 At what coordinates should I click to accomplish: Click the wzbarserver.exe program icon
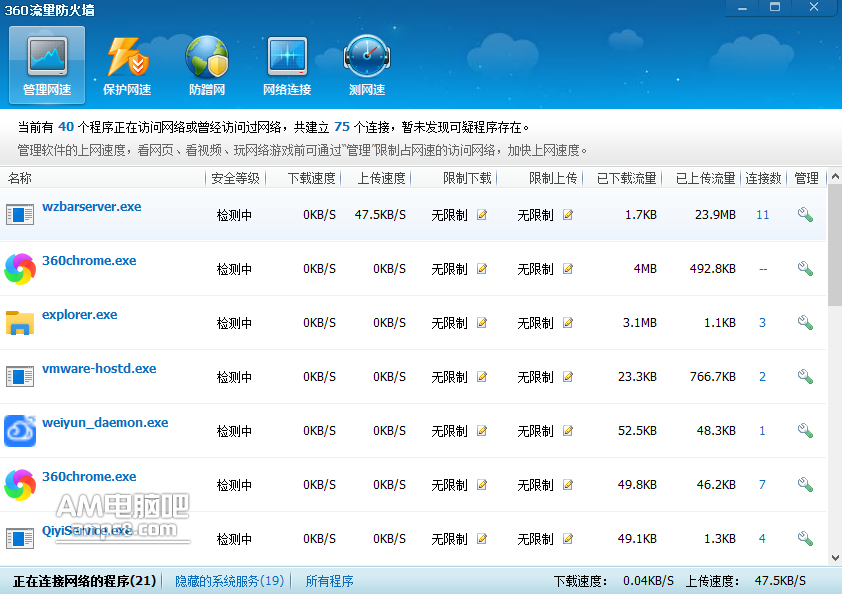pyautogui.click(x=20, y=215)
